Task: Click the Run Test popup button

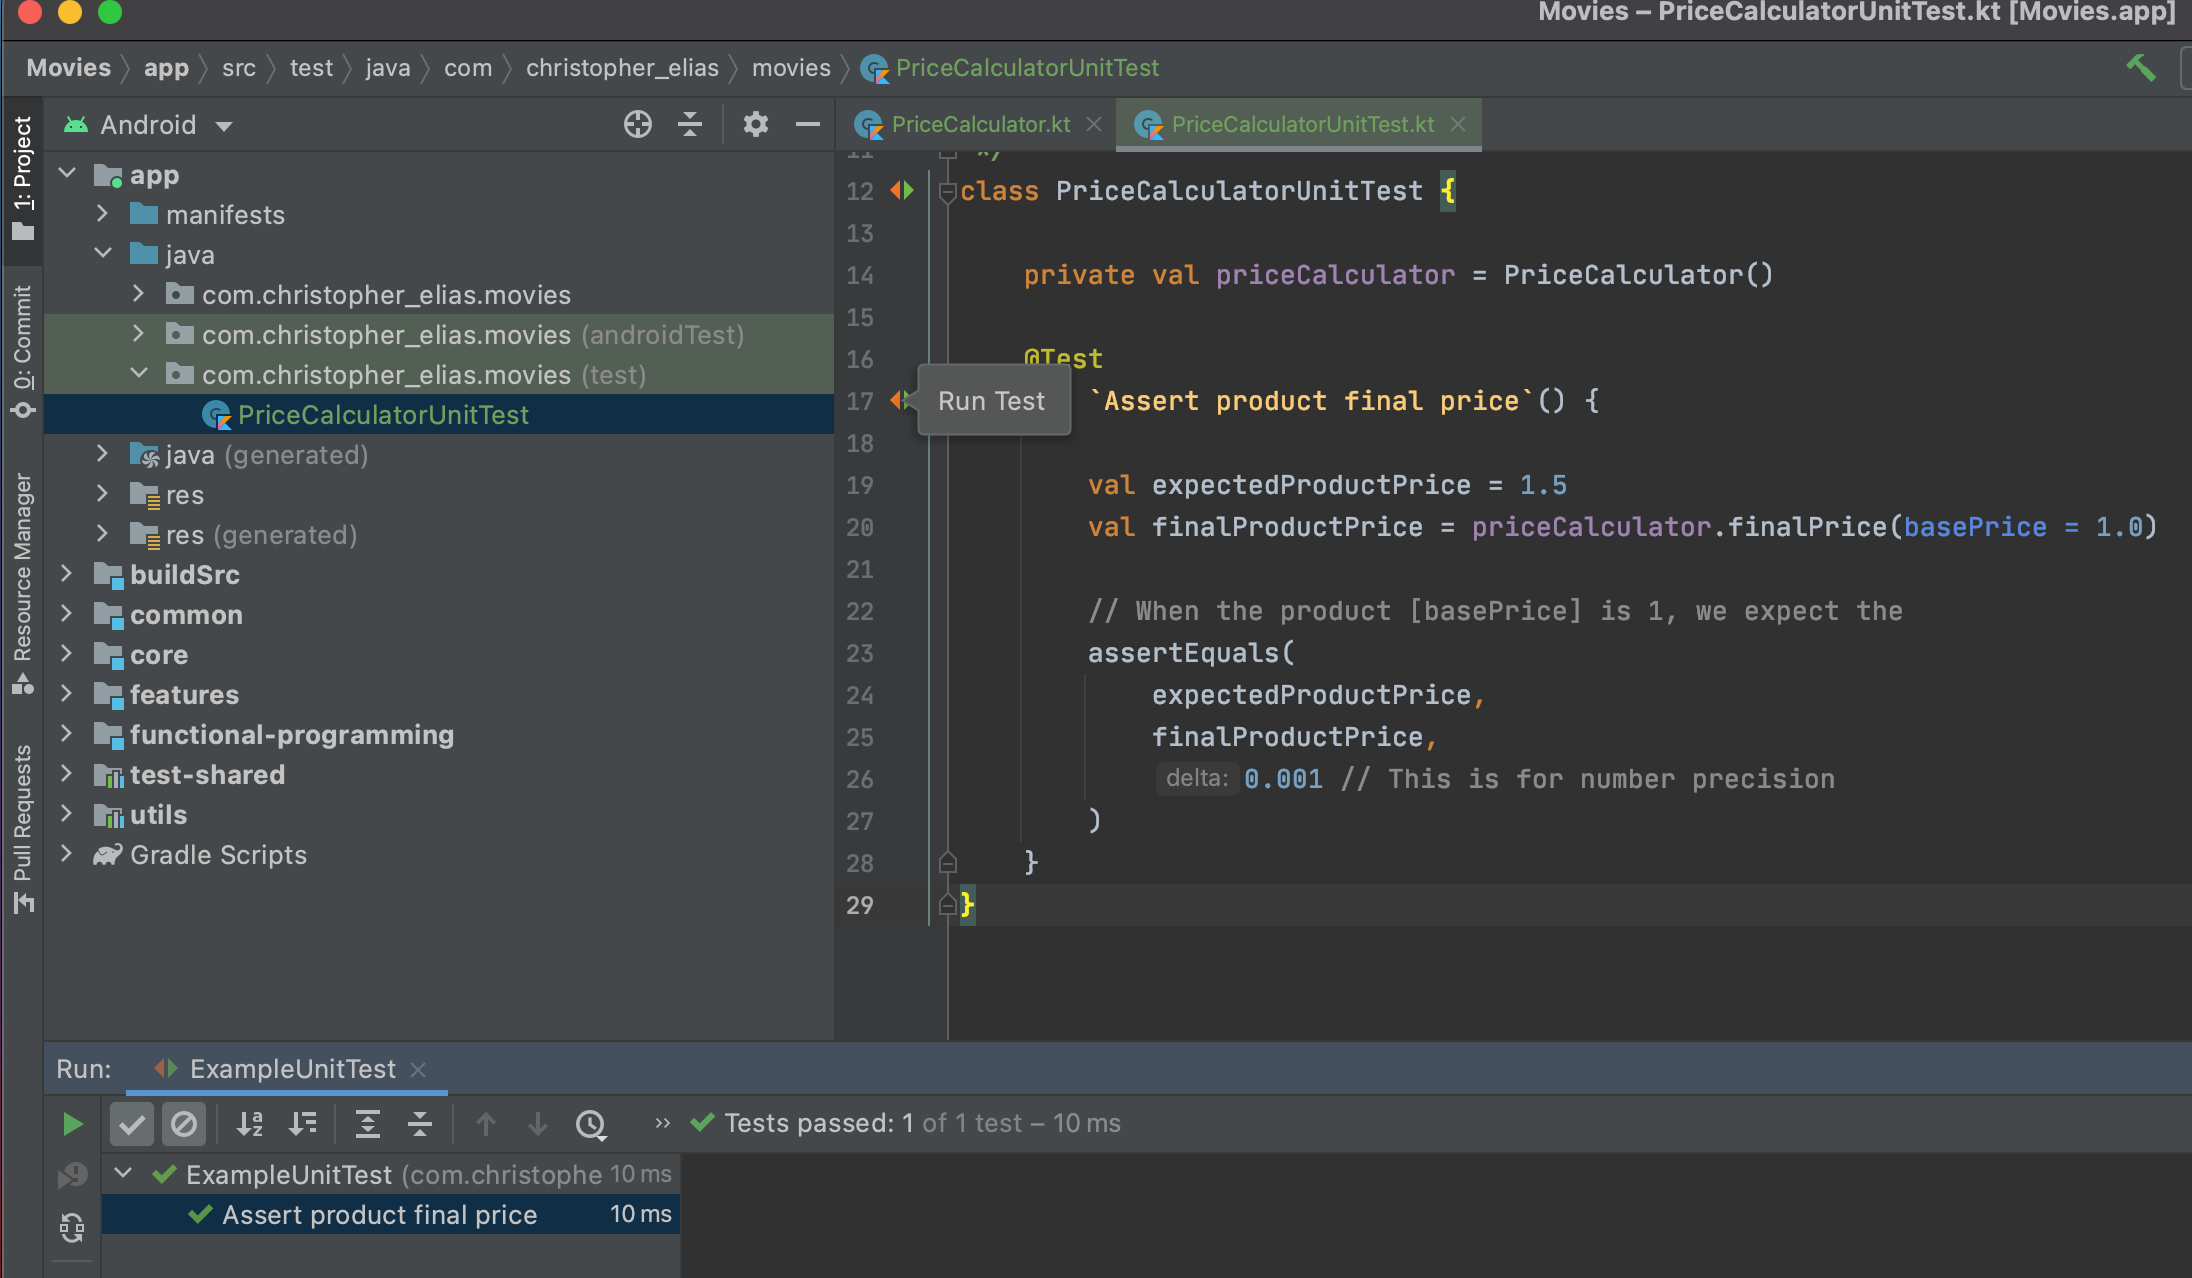Action: click(992, 401)
